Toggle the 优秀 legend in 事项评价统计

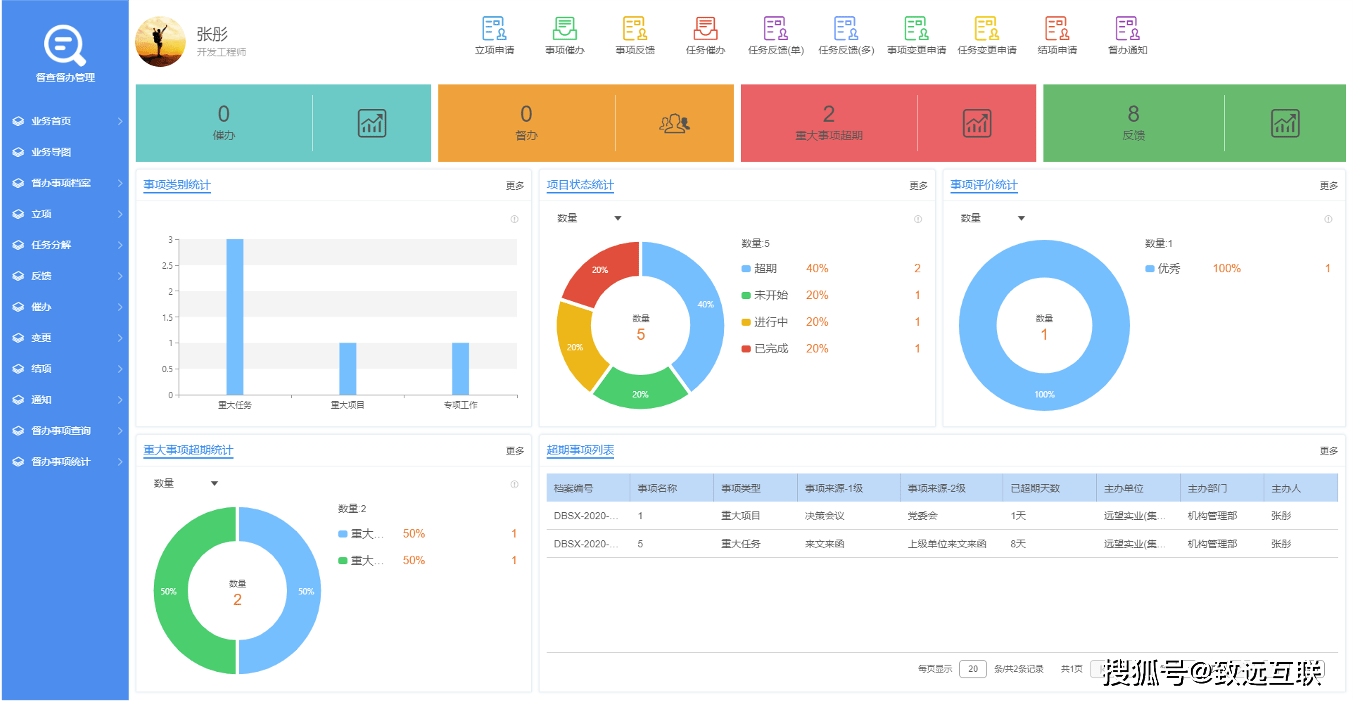[1168, 268]
